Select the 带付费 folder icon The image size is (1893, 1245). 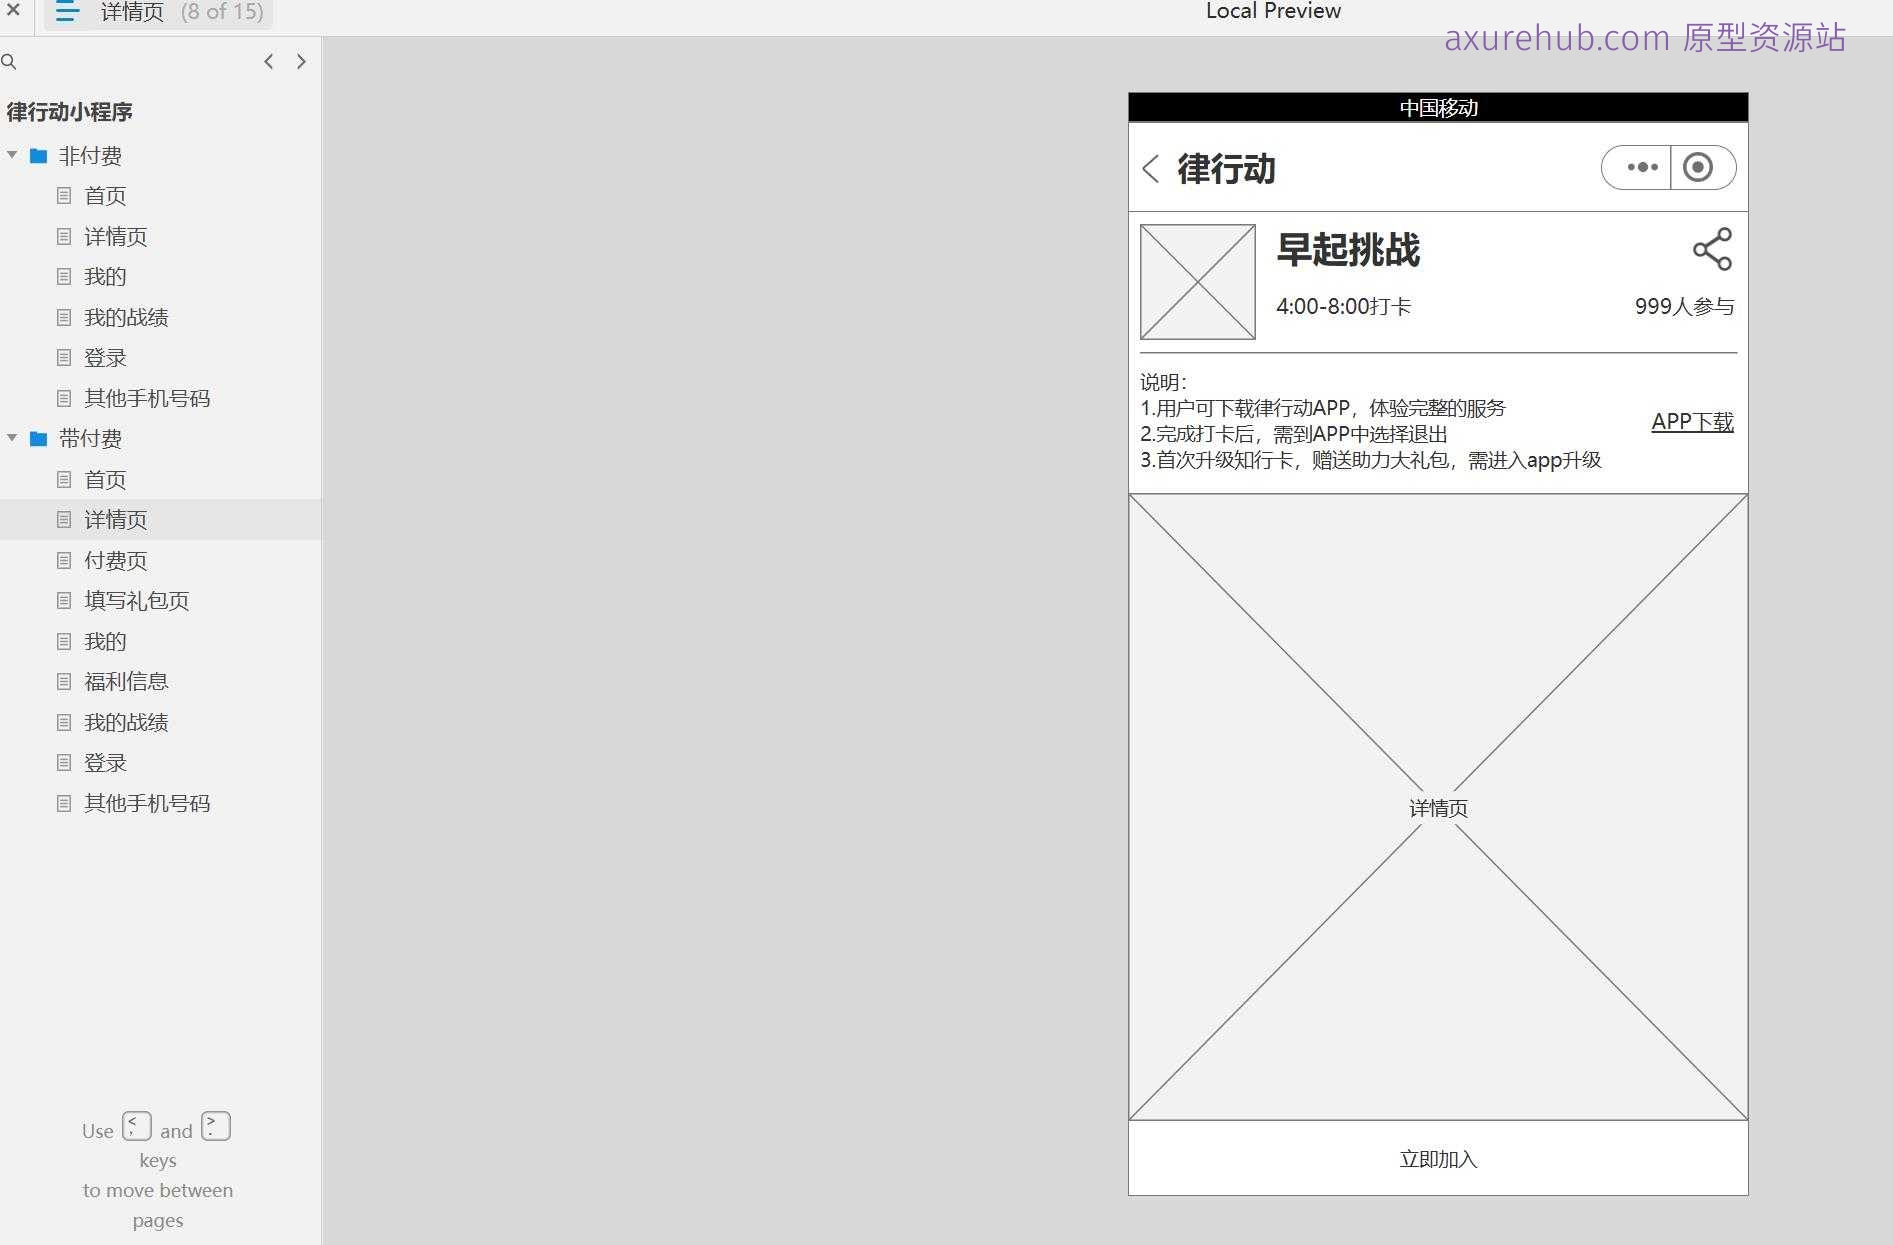point(39,439)
